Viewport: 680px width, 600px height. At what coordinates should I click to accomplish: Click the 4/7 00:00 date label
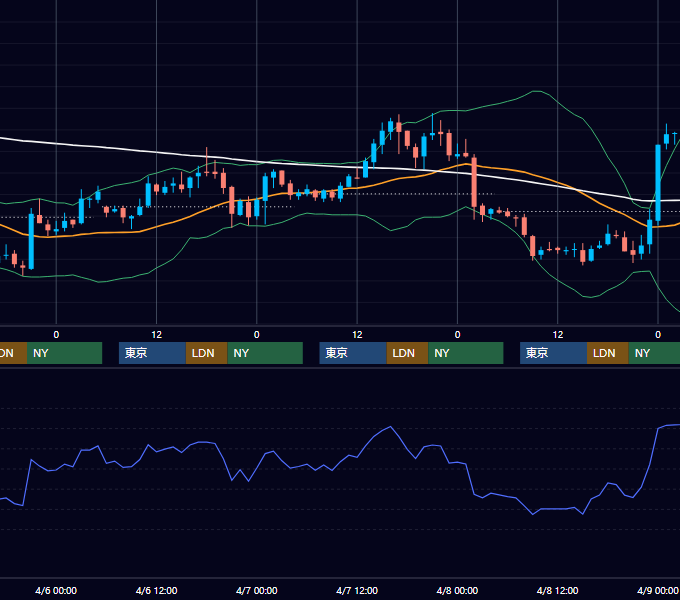[x=257, y=590]
